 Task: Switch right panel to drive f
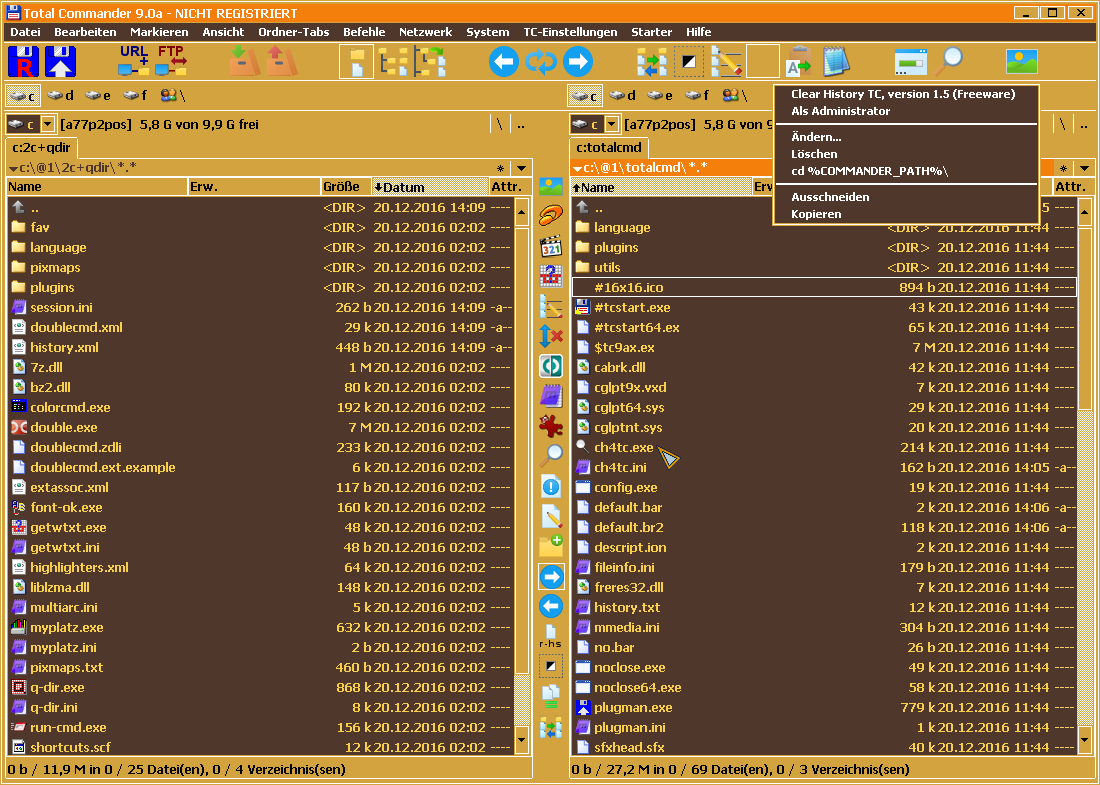(x=697, y=95)
